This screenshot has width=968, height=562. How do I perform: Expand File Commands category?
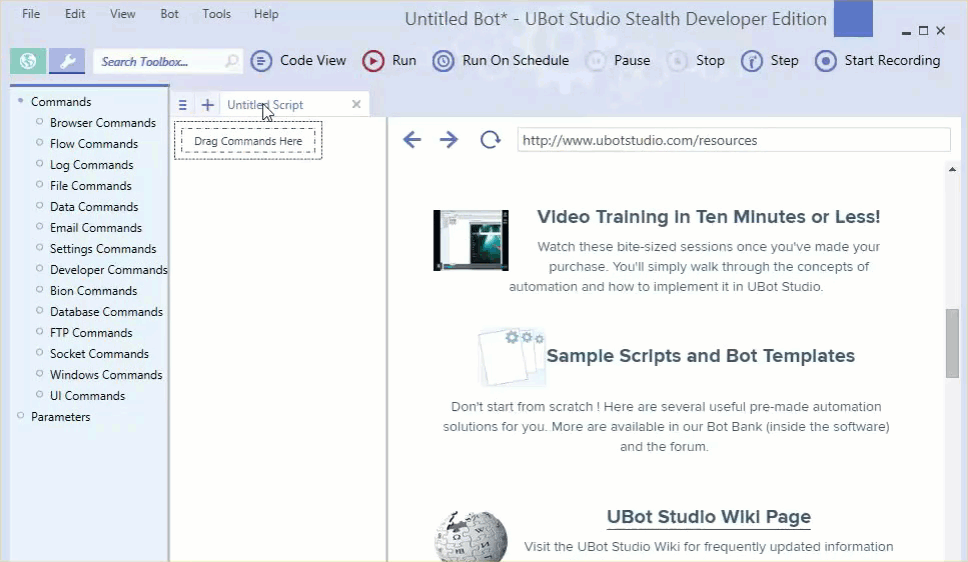pos(40,185)
